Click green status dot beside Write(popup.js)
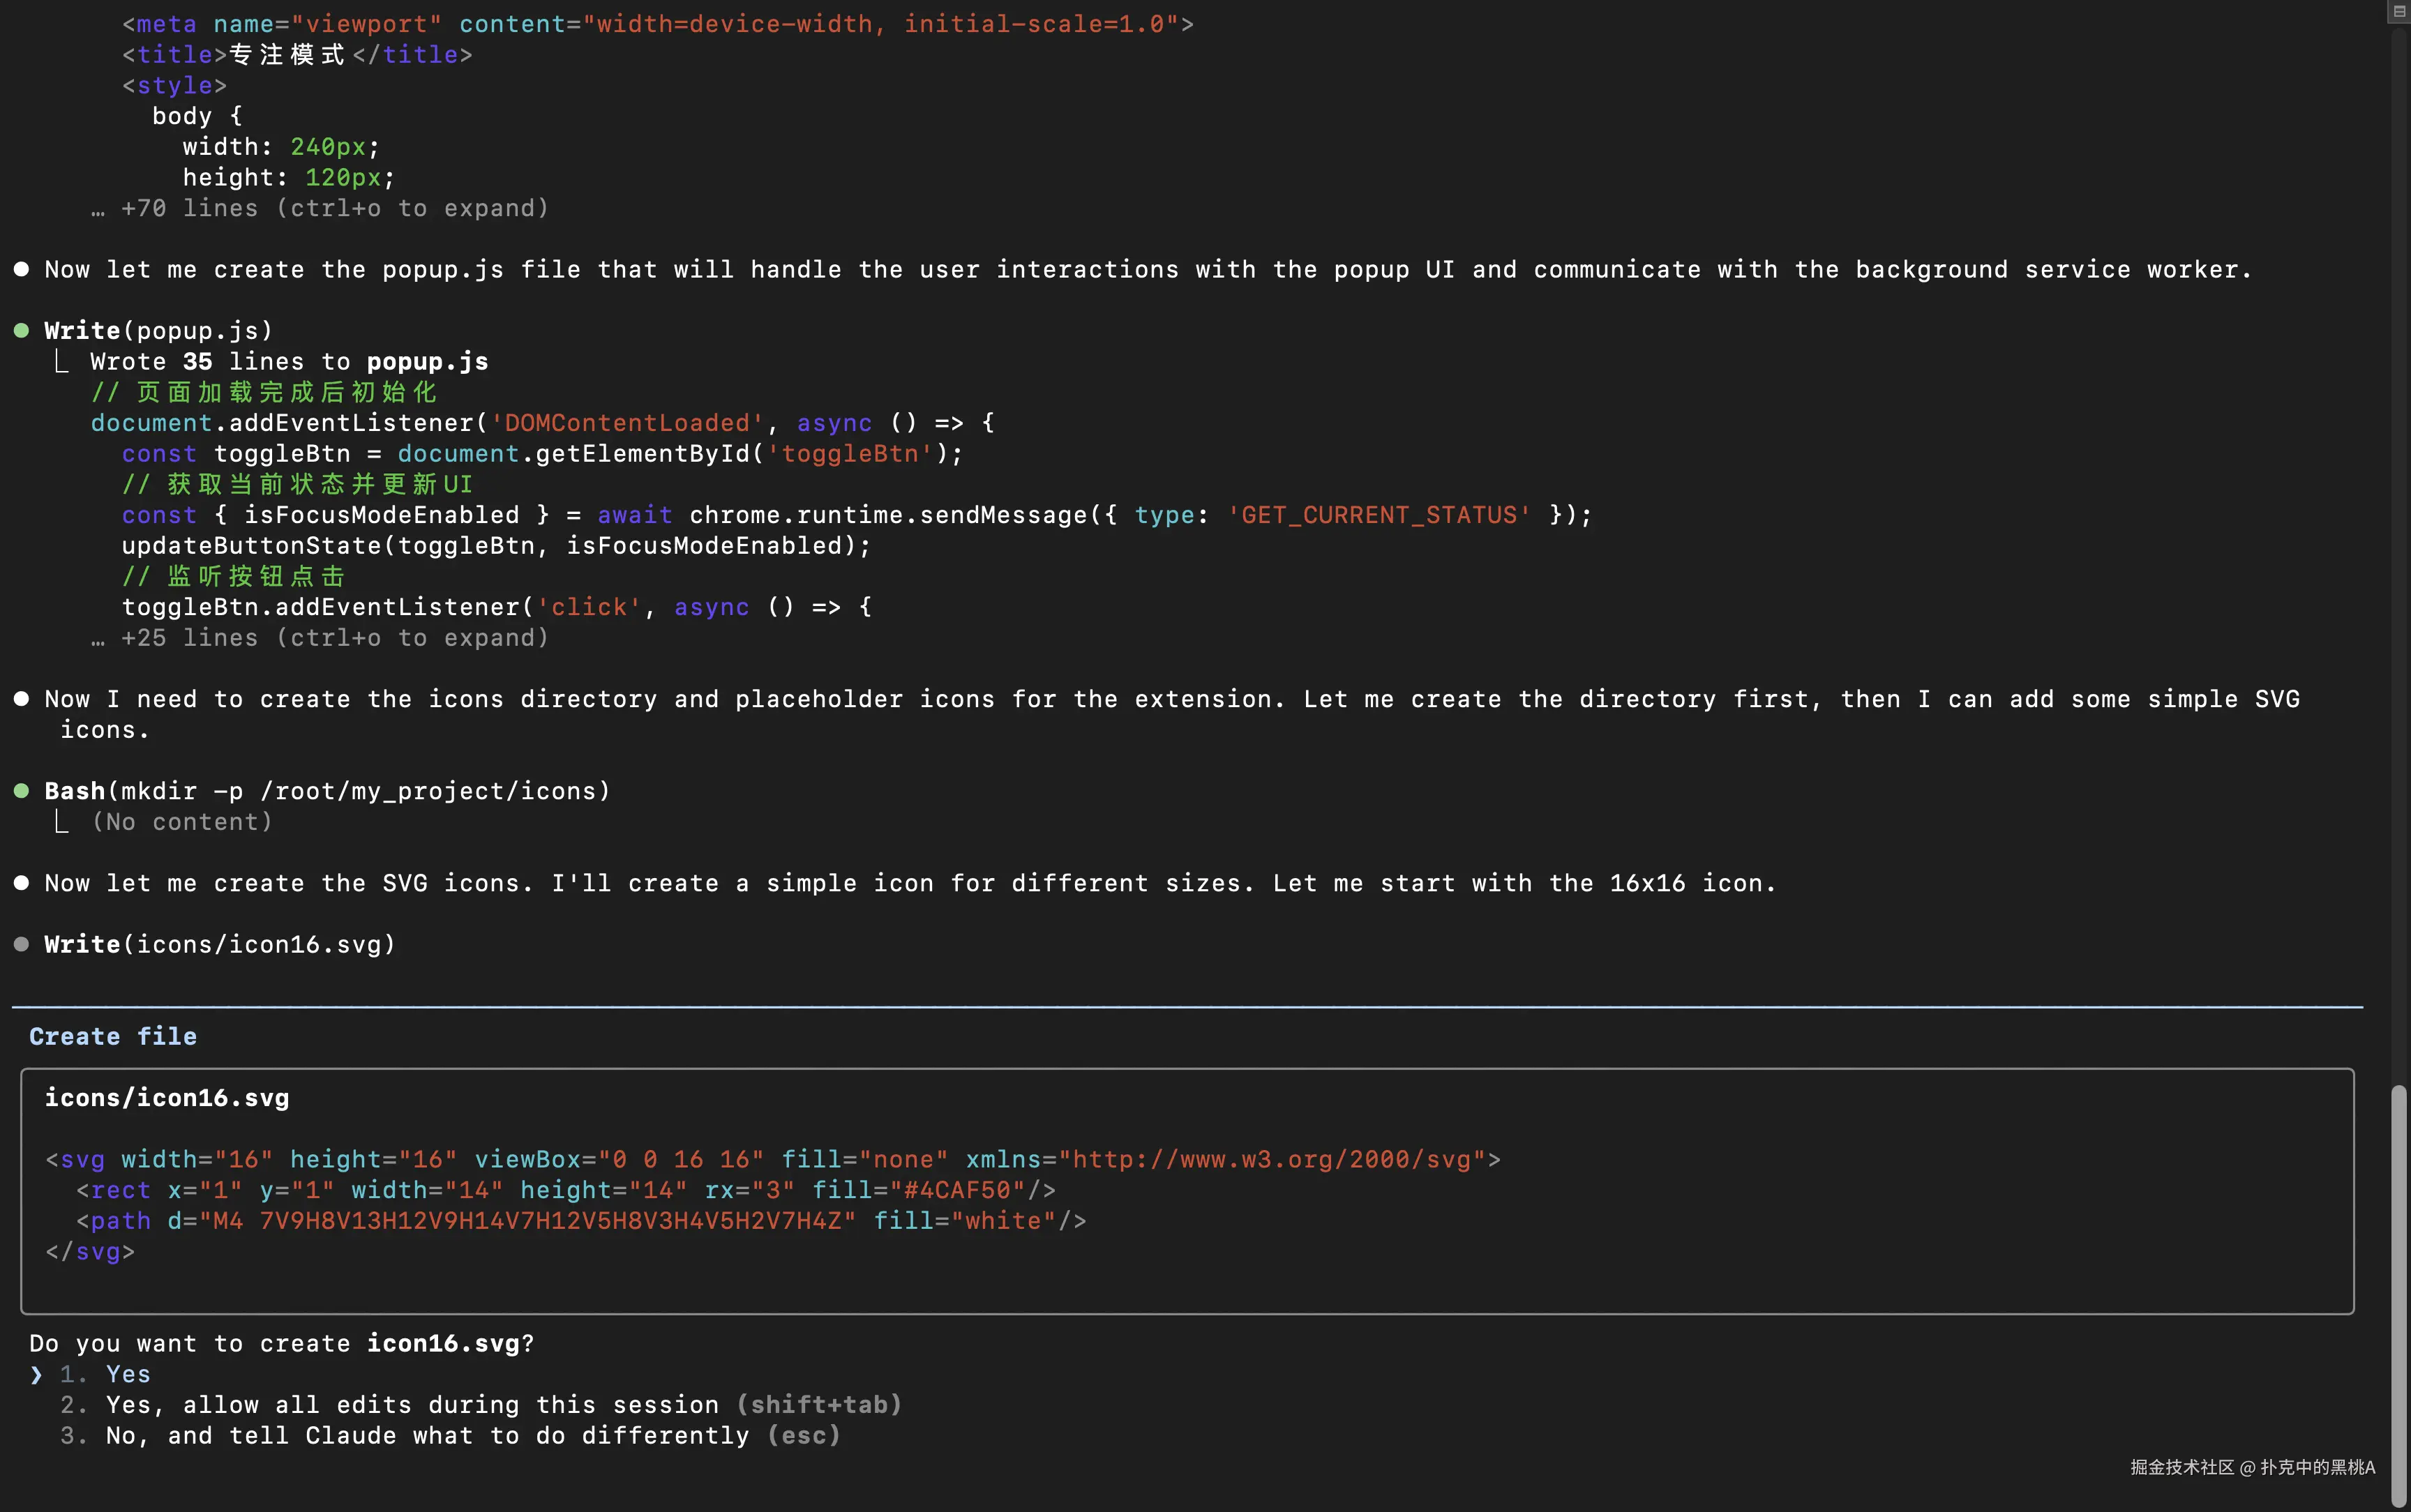 [21, 331]
